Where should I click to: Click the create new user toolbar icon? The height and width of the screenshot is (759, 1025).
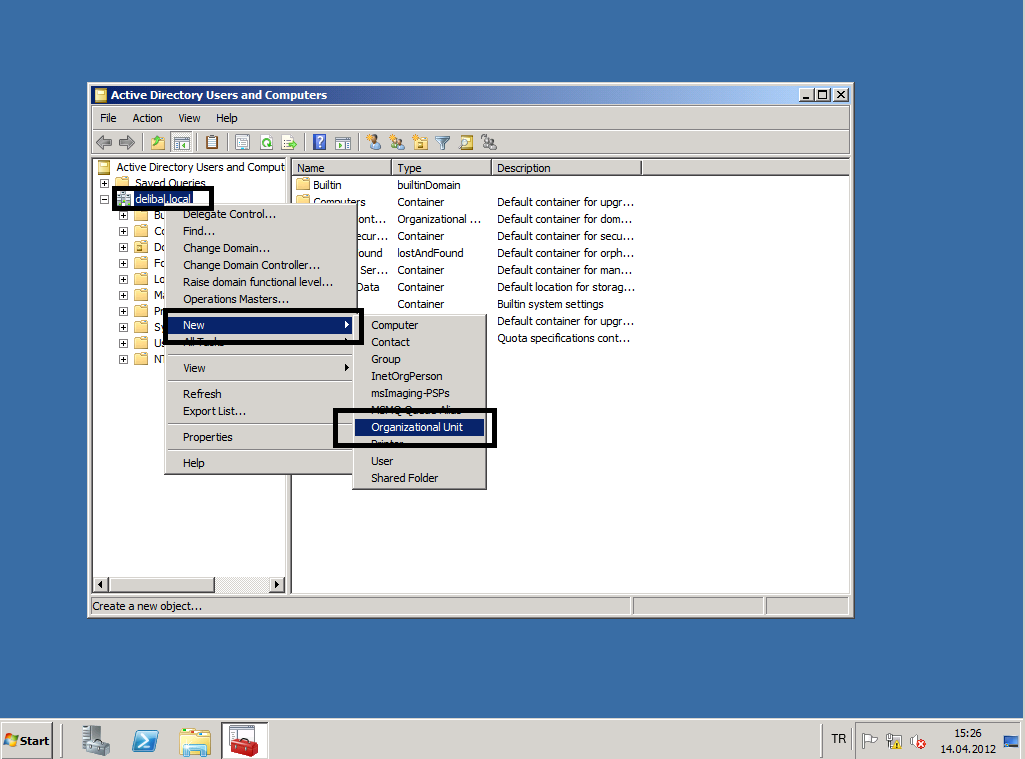tap(374, 143)
